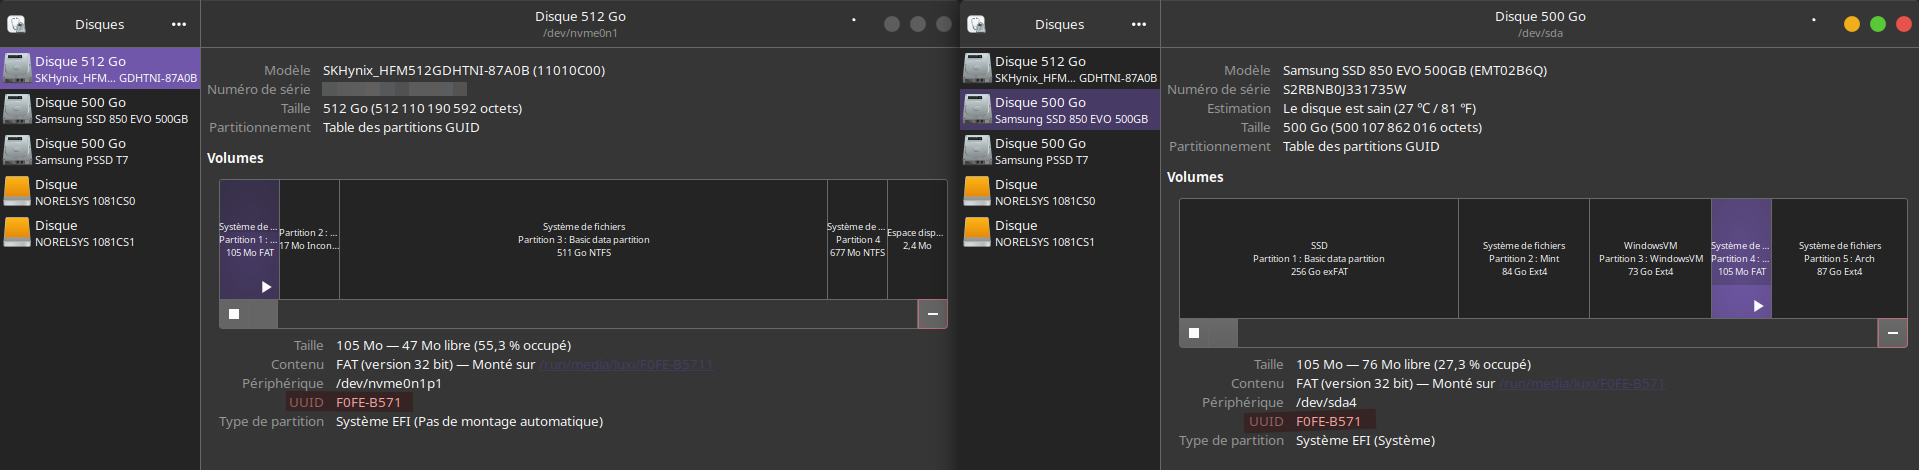Select Samsung SSD 850 EVO disk in right window sidebar

[1060, 109]
